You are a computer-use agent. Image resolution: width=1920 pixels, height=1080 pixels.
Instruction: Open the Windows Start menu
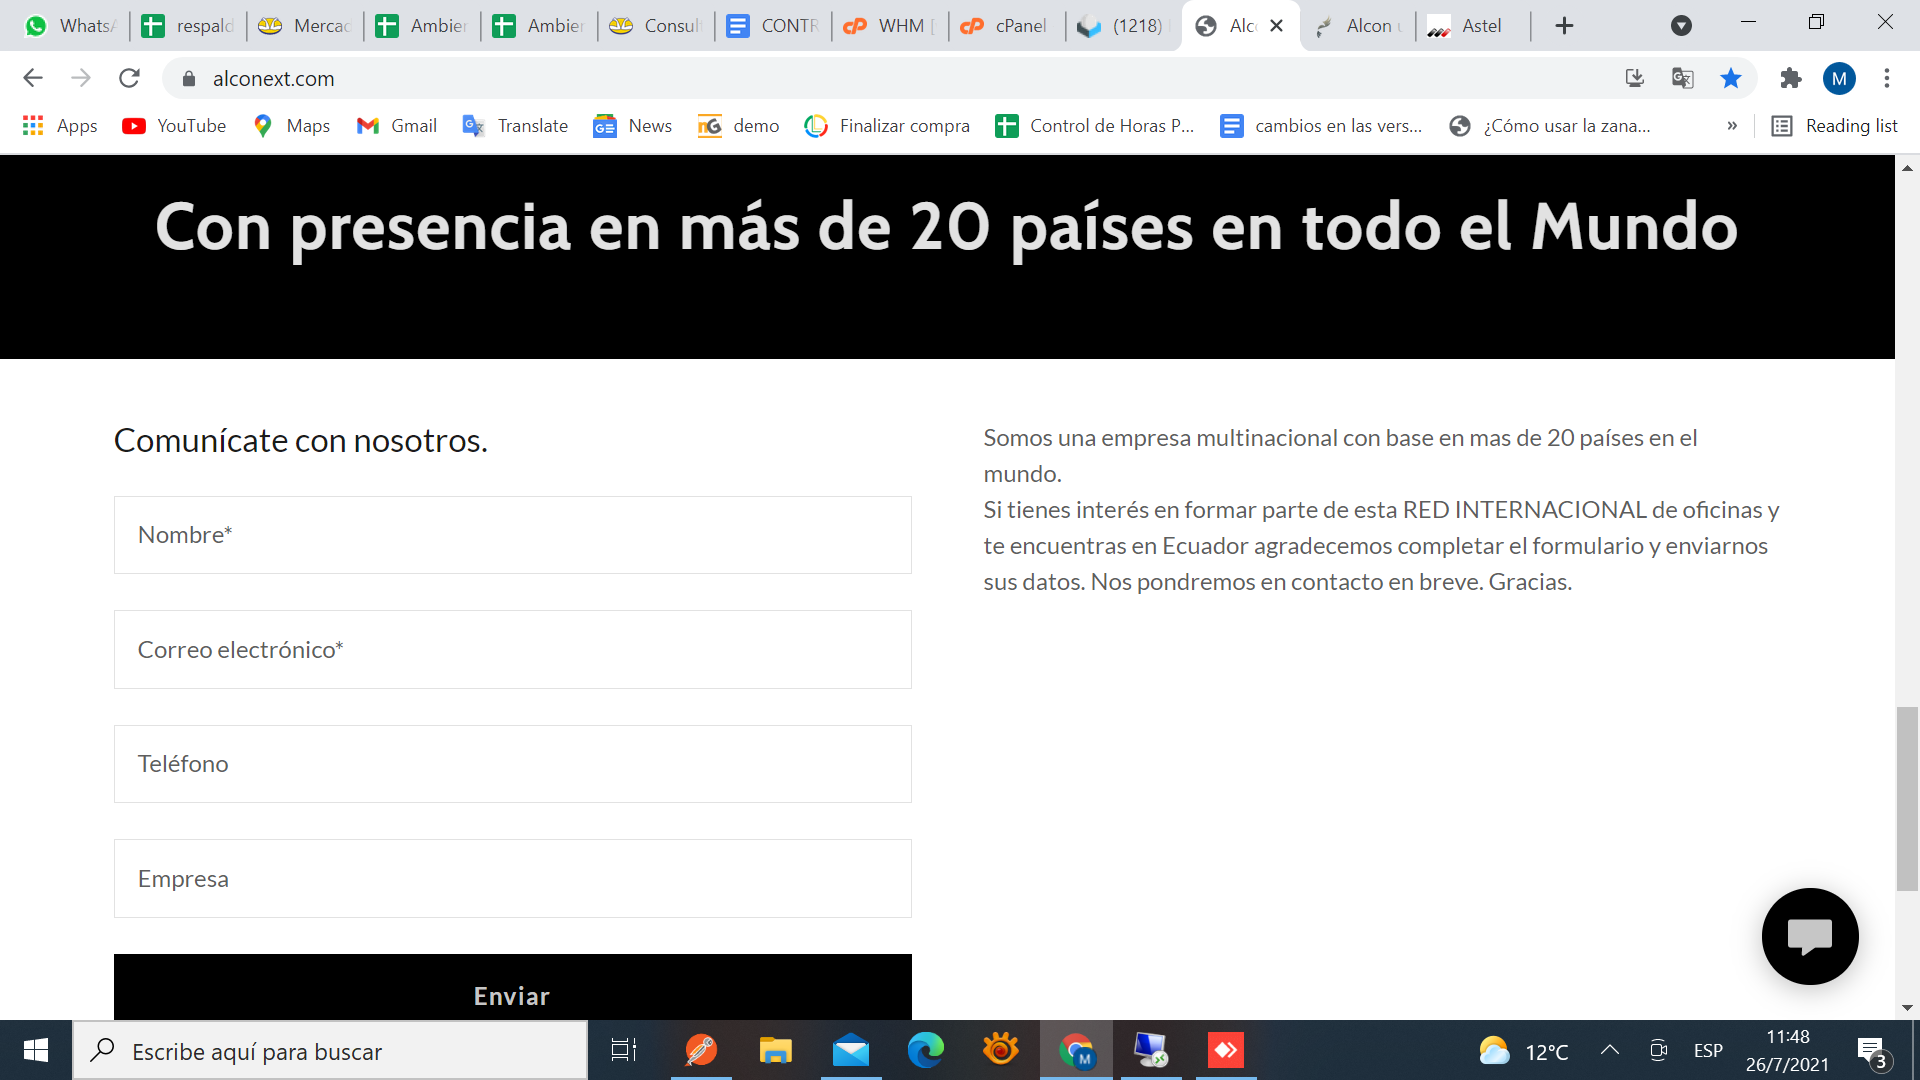(x=36, y=1050)
